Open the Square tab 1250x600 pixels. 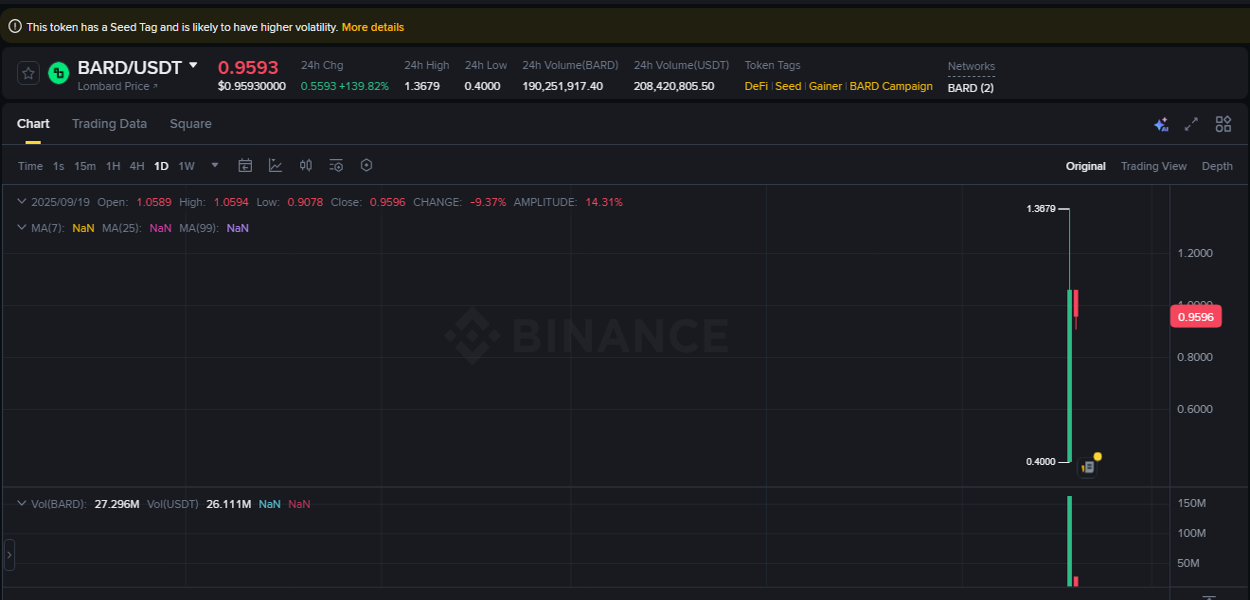pyautogui.click(x=190, y=123)
